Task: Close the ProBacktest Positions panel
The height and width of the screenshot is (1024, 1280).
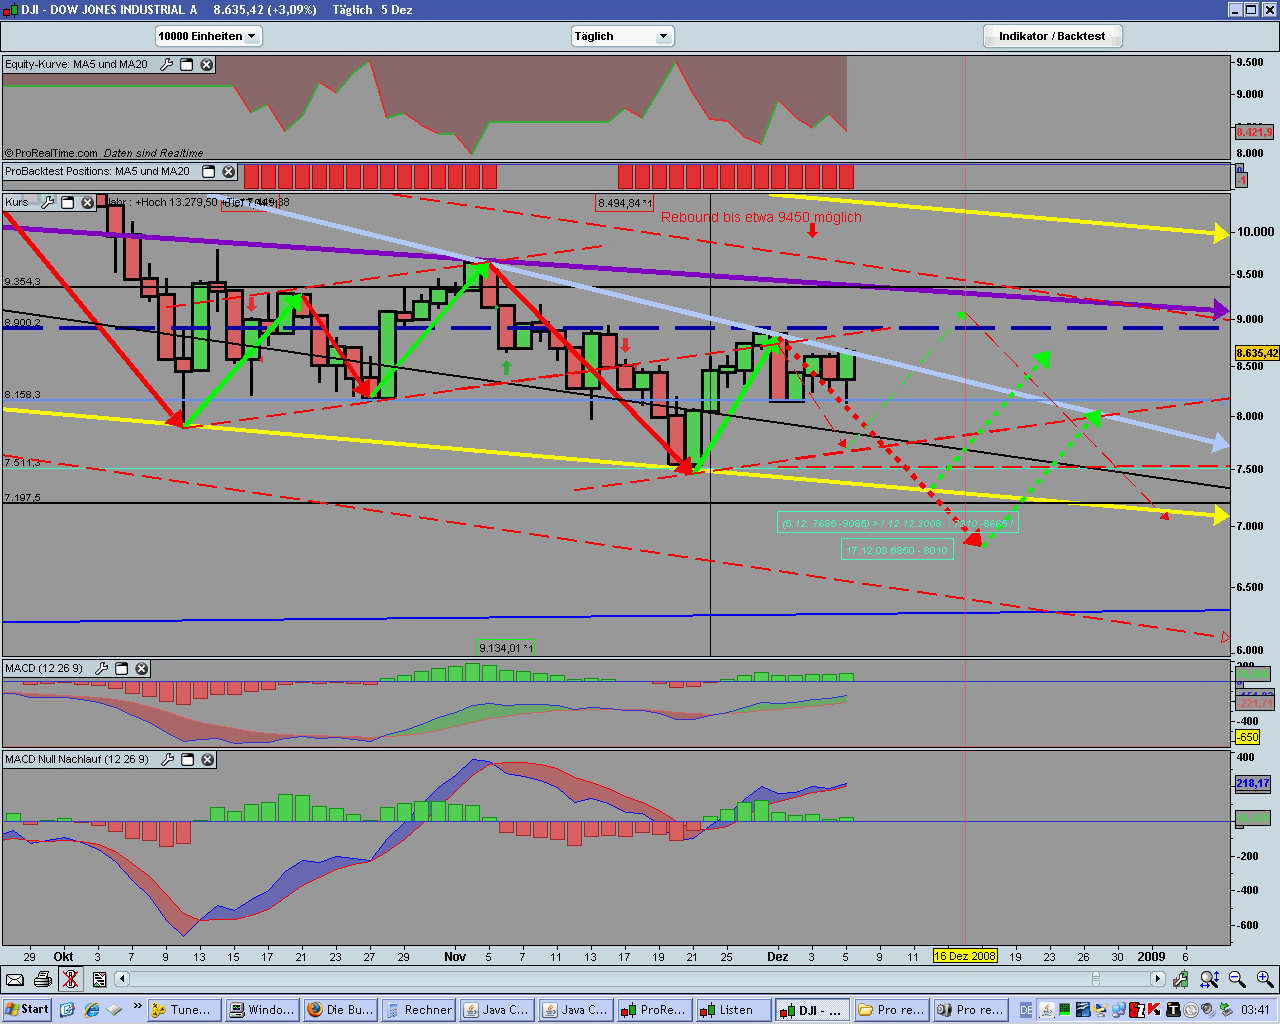Action: click(229, 171)
